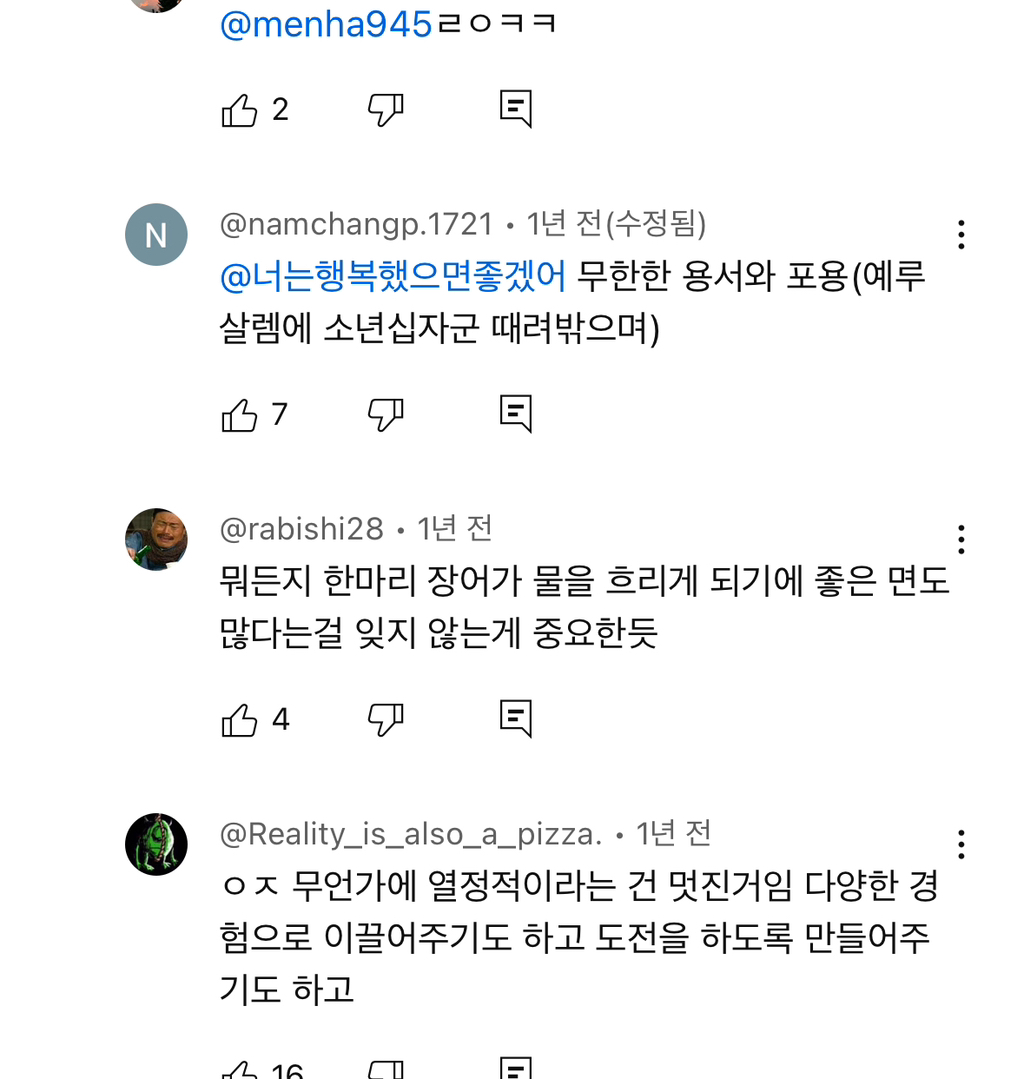
Task: Click the dislike icon on @namchangp.1721's comment
Action: point(387,414)
